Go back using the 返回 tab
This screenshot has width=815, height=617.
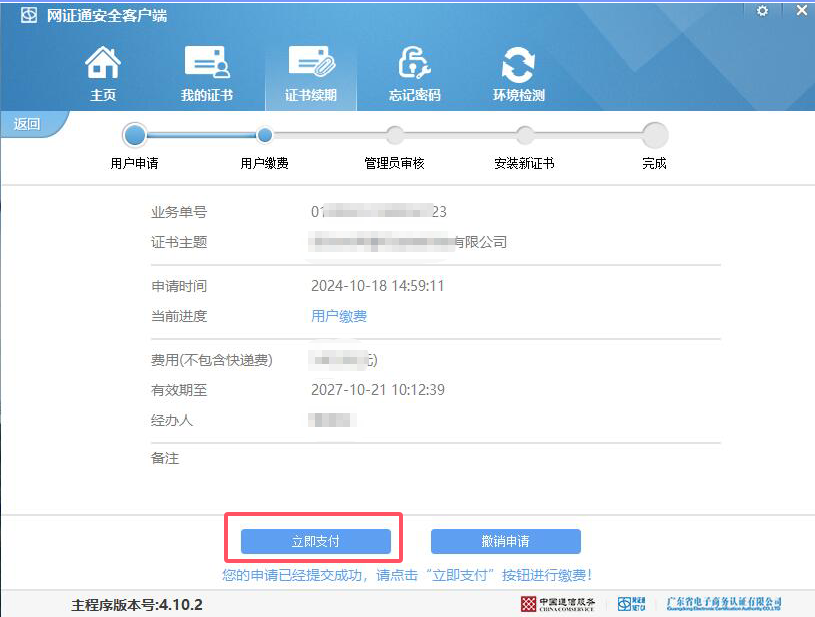(28, 124)
